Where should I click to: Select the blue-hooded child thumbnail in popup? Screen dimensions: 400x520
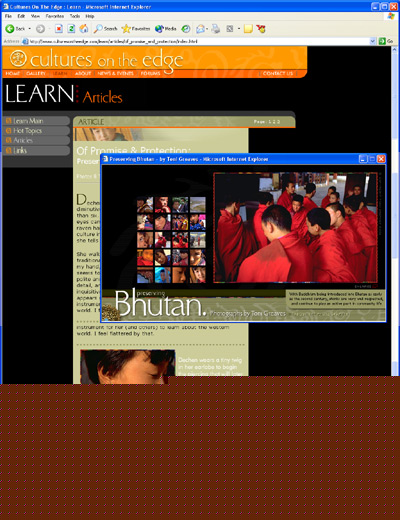click(163, 275)
